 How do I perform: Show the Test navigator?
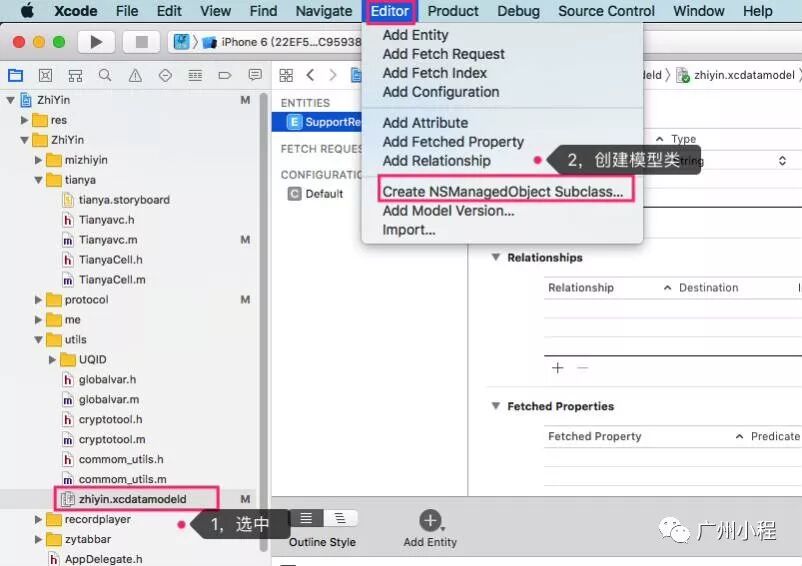coord(165,76)
